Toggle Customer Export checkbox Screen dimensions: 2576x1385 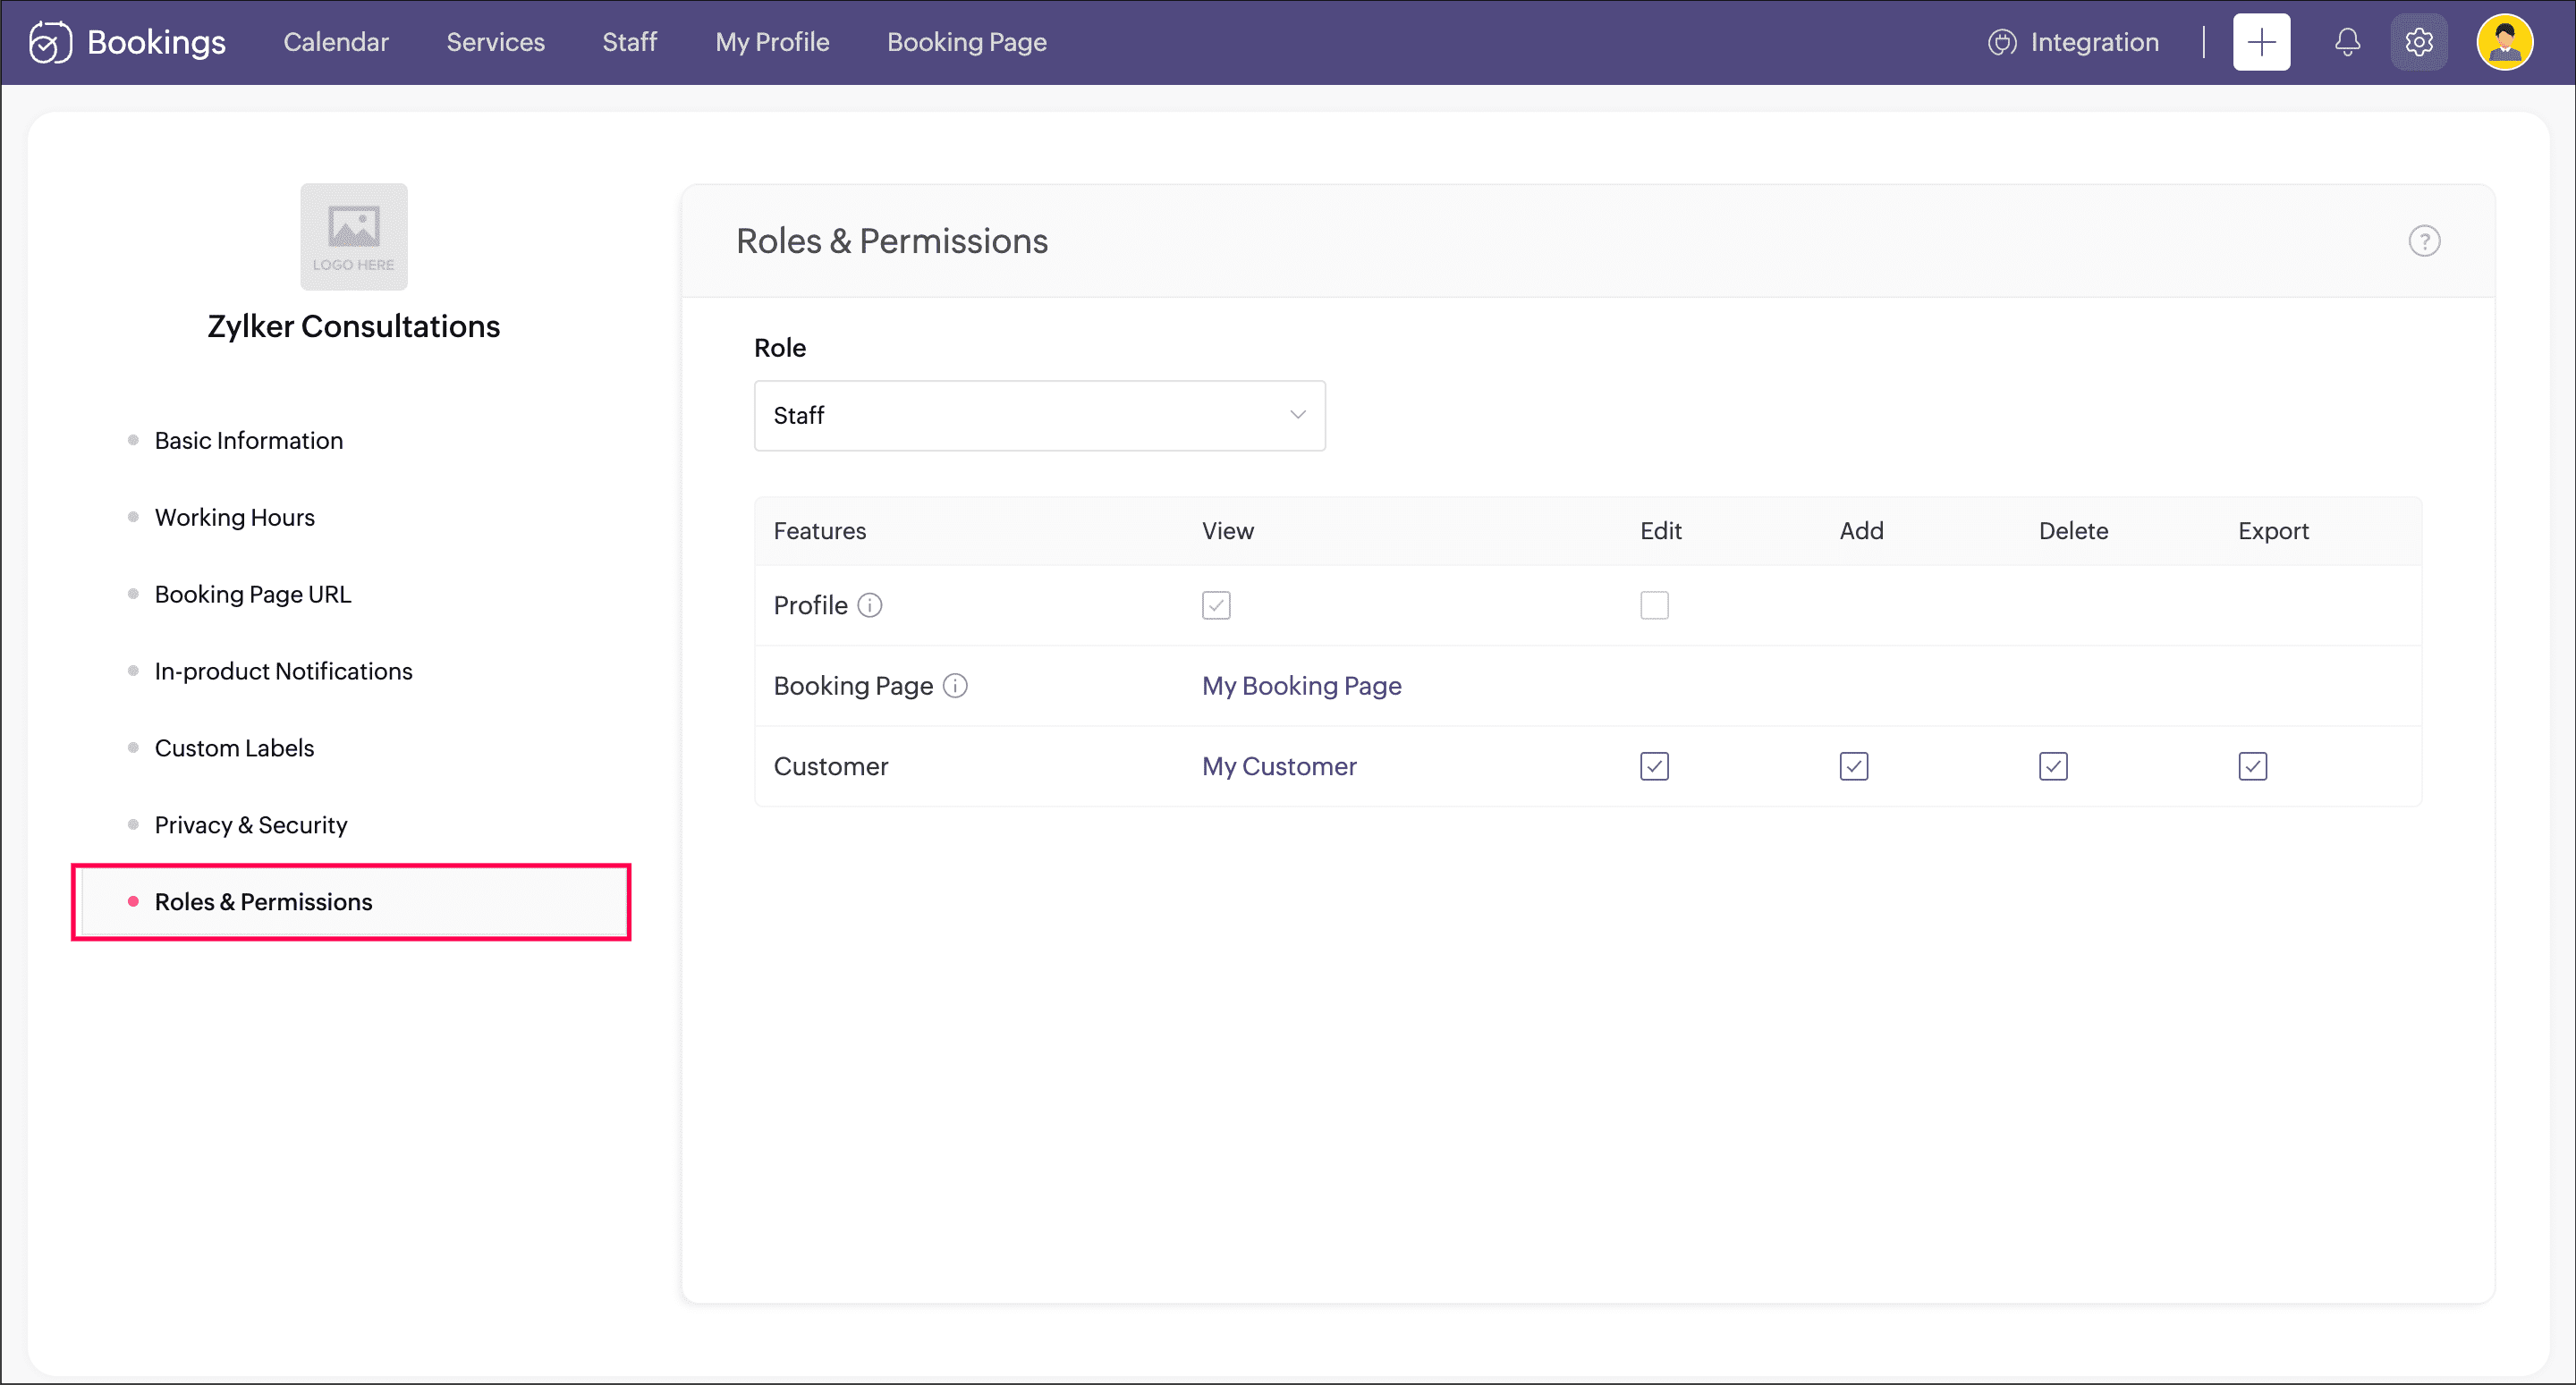coord(2252,766)
